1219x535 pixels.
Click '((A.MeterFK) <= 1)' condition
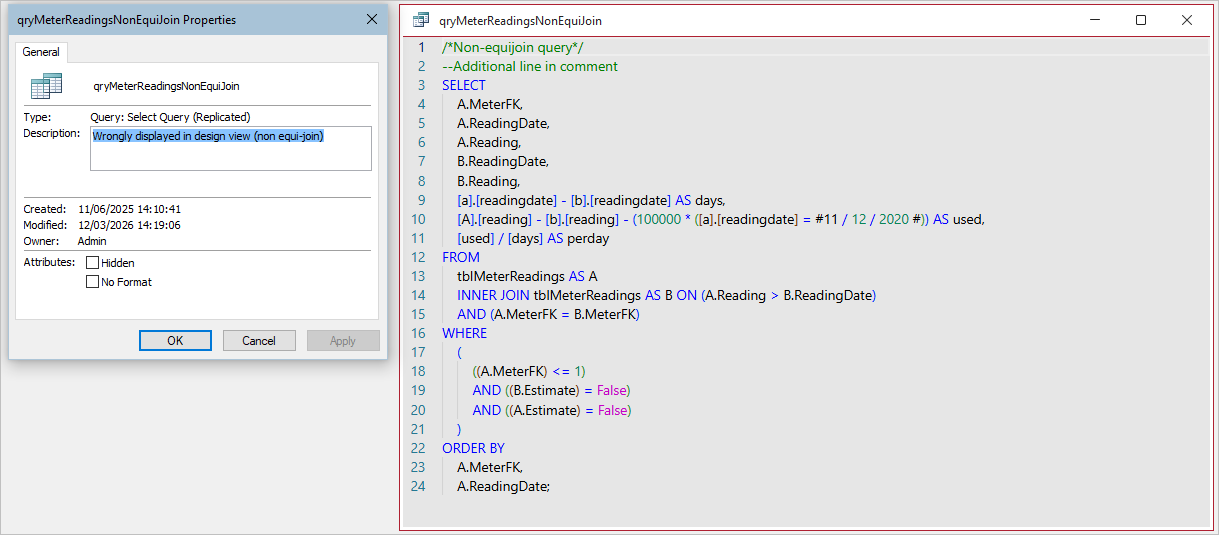[529, 371]
